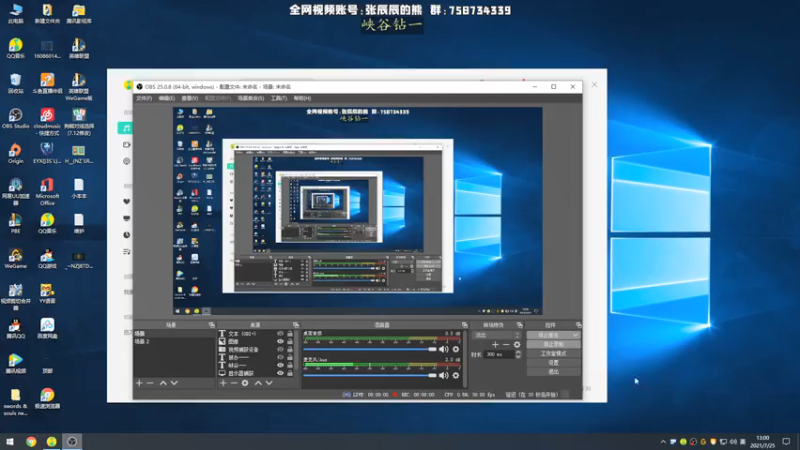This screenshot has width=800, height=450.
Task: Toggle visibility of the 显示器捕获 source
Action: pyautogui.click(x=280, y=373)
